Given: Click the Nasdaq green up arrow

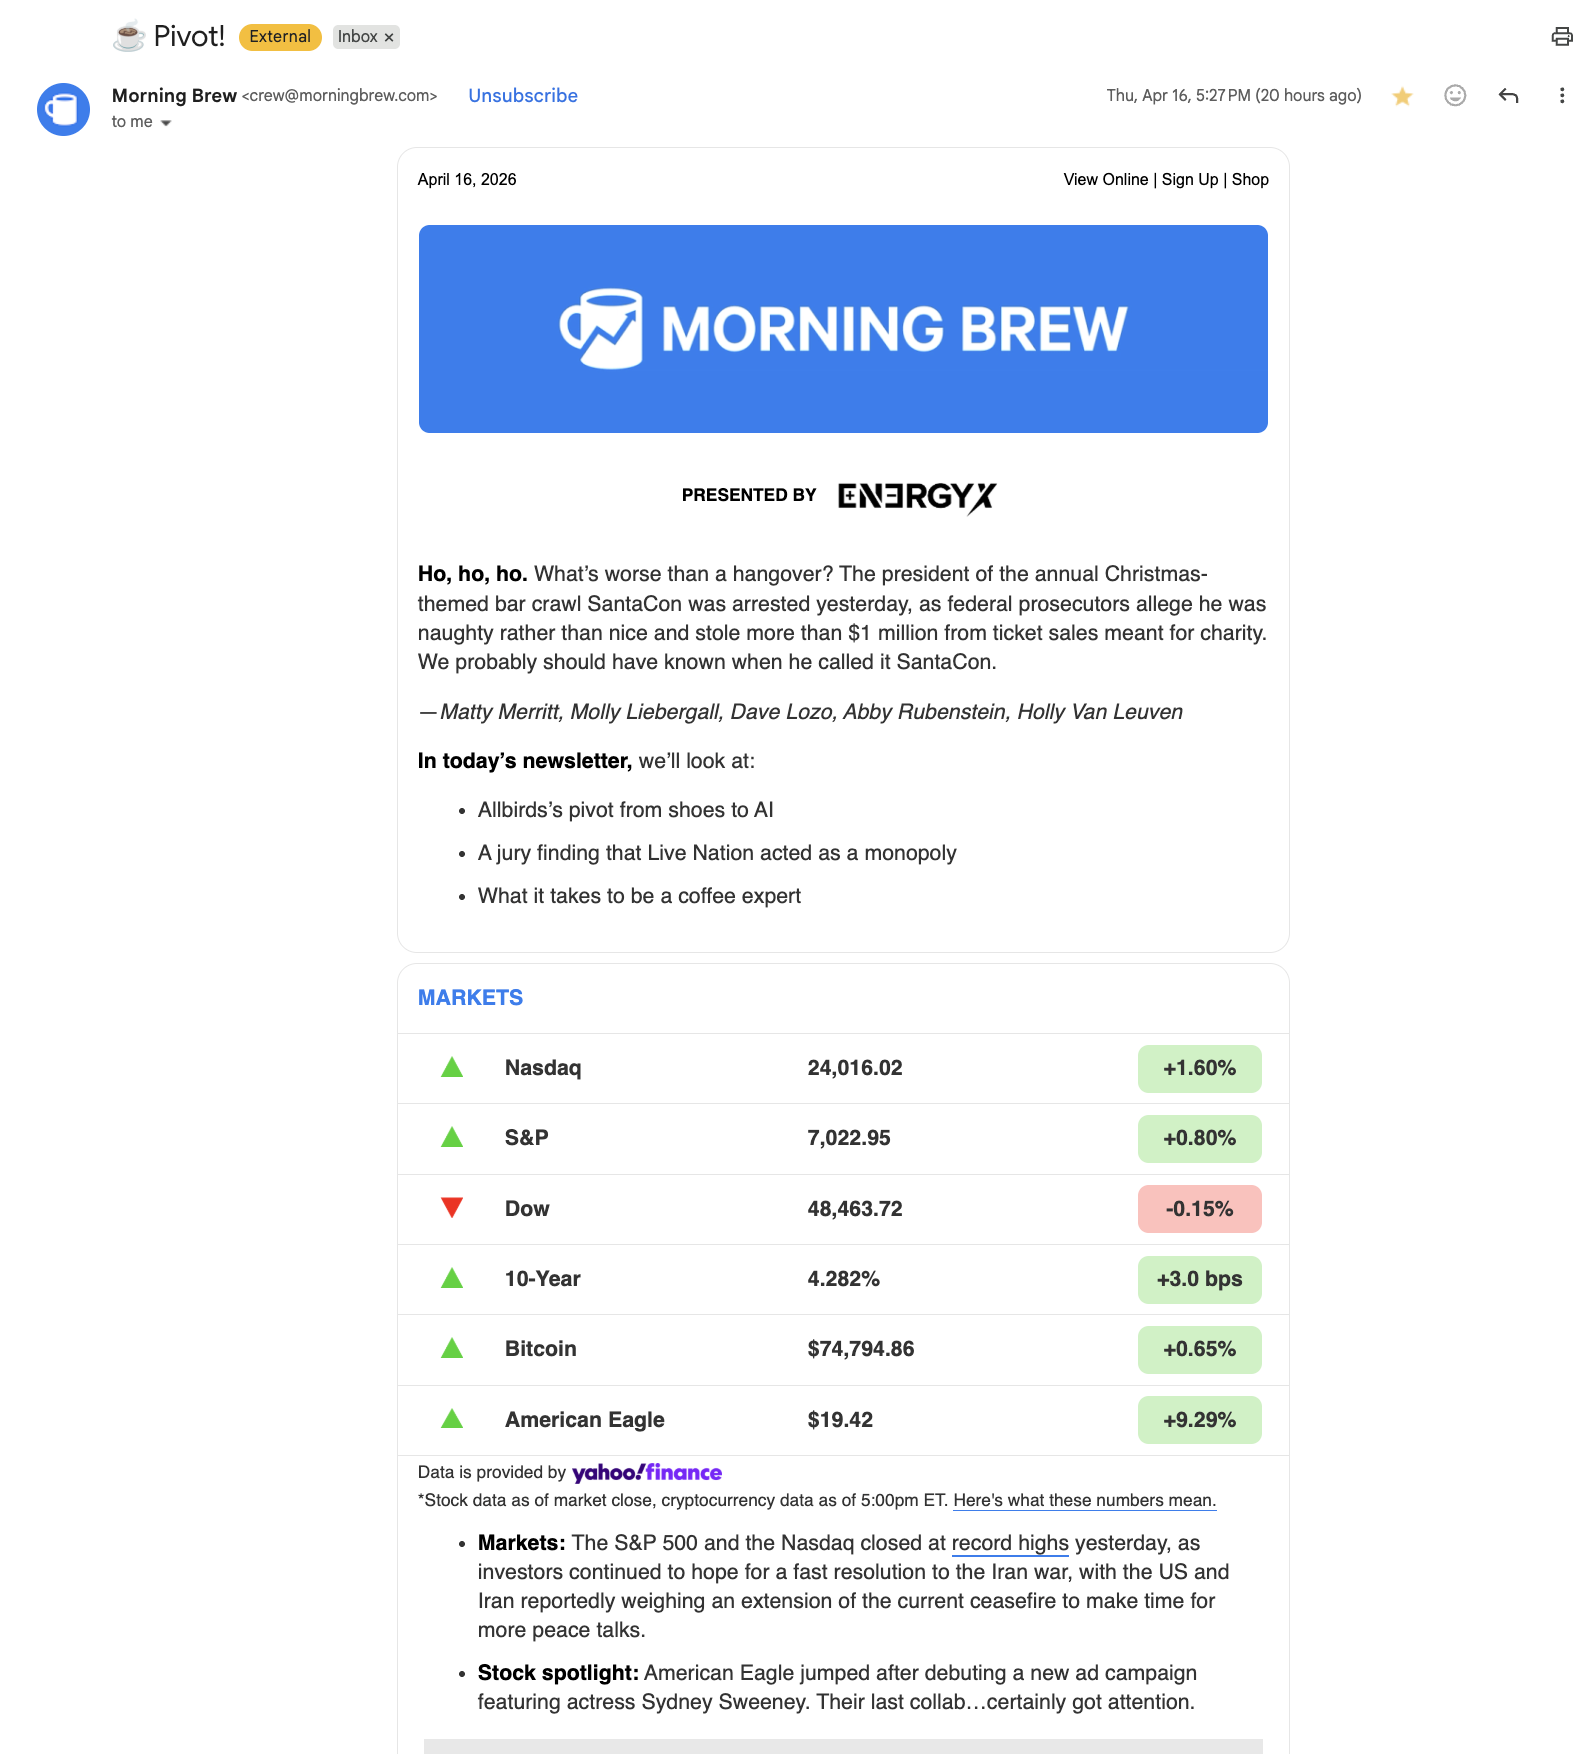Looking at the screenshot, I should point(452,1068).
